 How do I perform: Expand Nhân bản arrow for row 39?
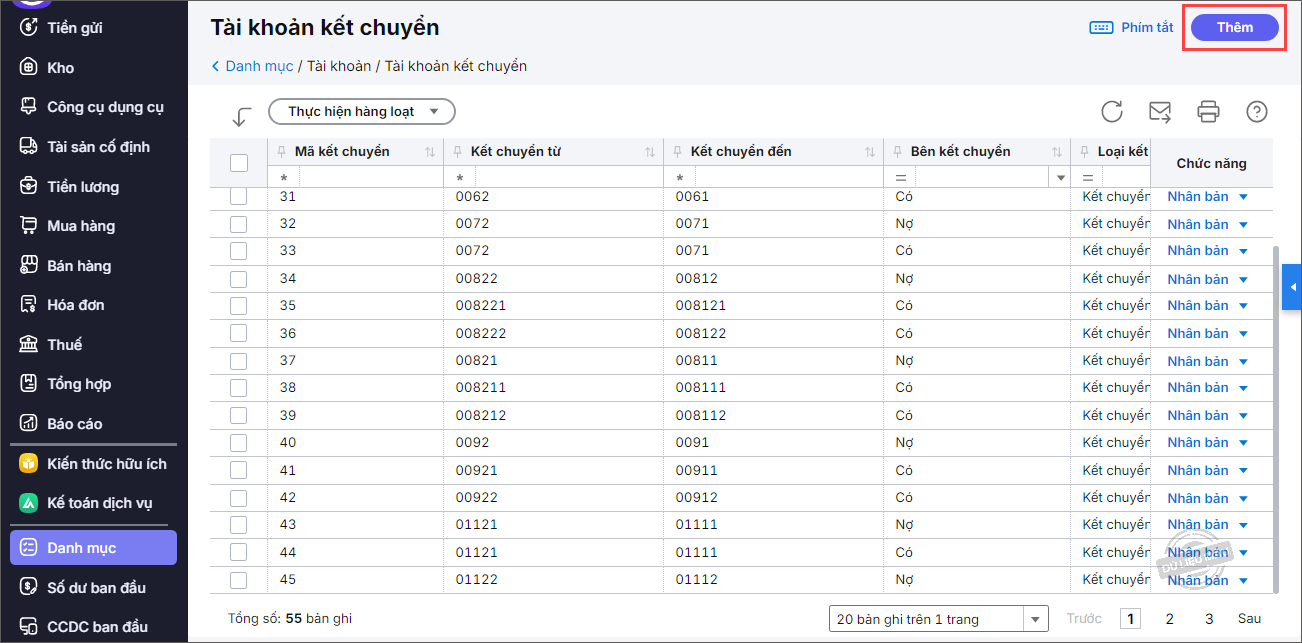[x=1244, y=415]
